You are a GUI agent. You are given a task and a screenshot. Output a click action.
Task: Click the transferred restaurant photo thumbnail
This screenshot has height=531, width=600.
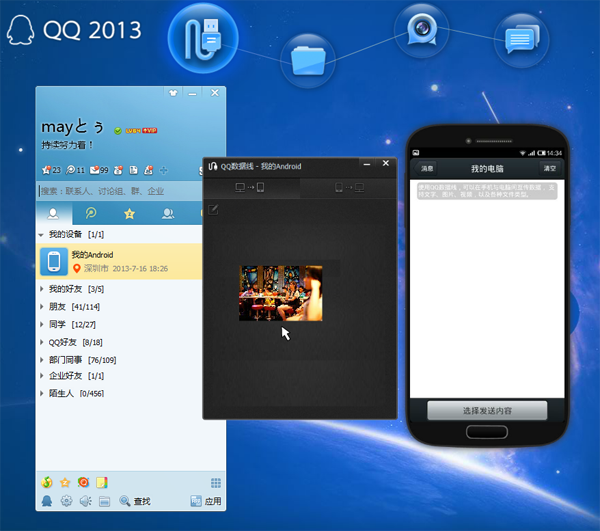point(280,293)
